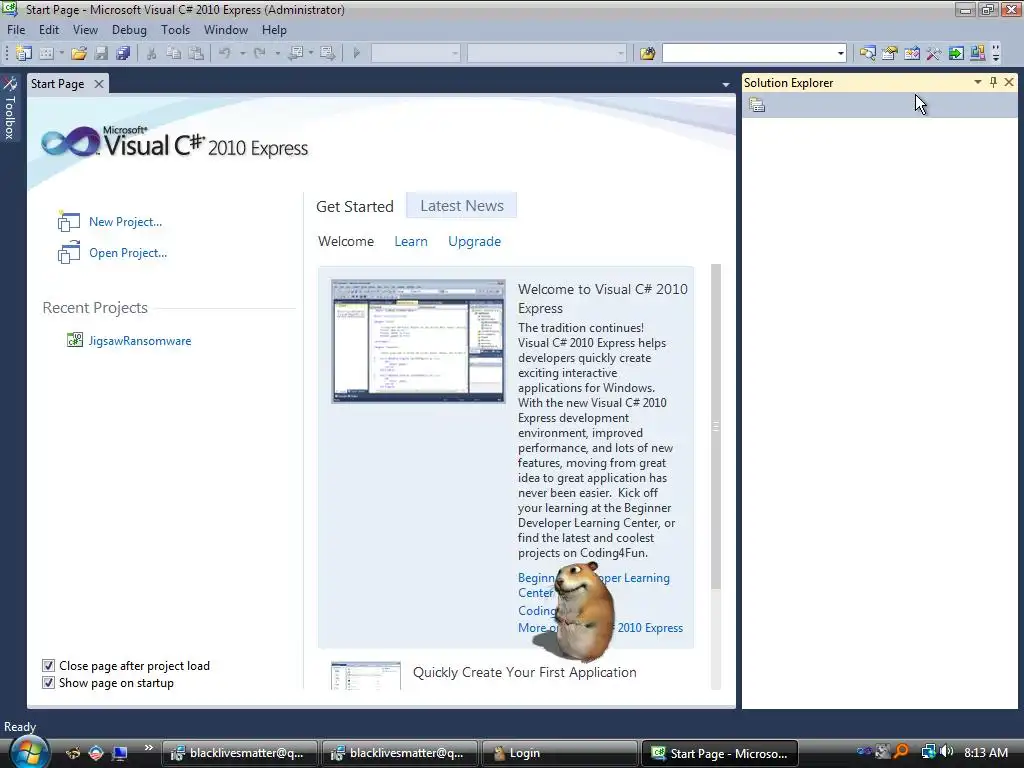The image size is (1024, 768).
Task: Click the Navigate Forward icon
Action: pos(328,53)
